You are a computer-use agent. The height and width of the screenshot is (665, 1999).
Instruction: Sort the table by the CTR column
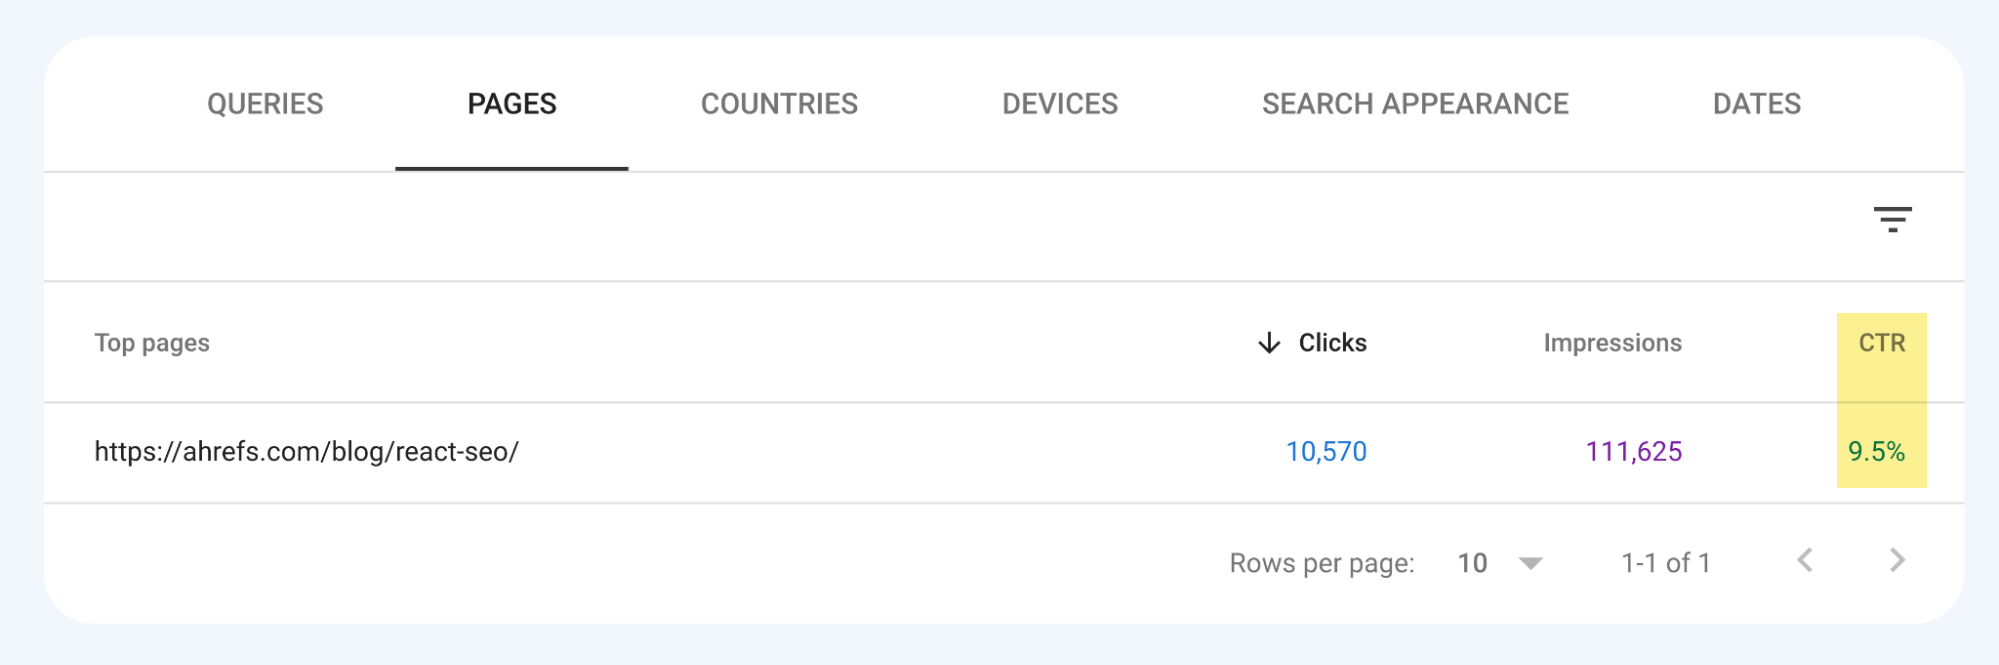(1881, 343)
